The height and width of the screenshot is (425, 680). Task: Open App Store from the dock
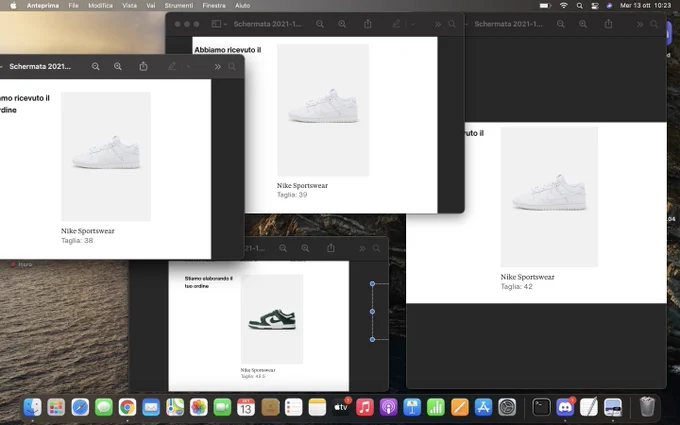click(483, 407)
